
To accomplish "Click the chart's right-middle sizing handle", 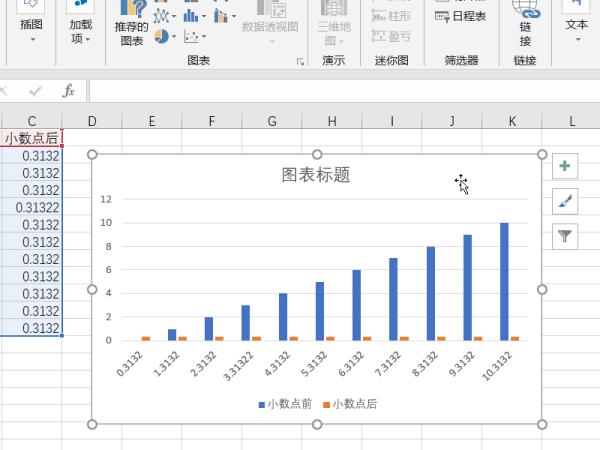I will click(x=542, y=289).
